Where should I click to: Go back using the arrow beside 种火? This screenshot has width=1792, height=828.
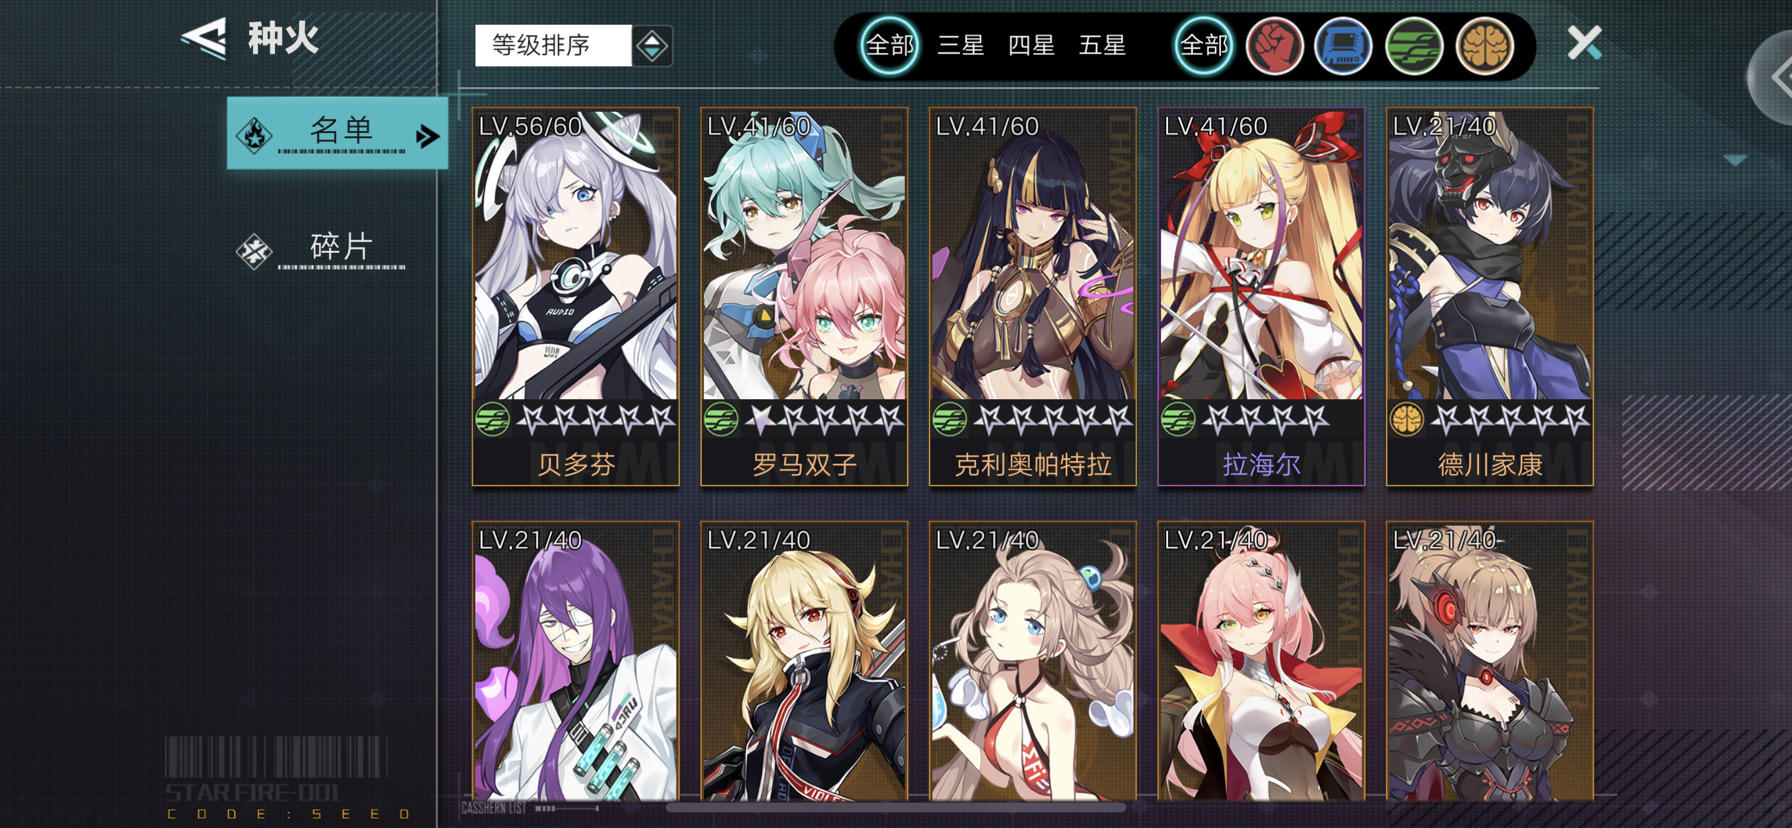click(x=204, y=39)
